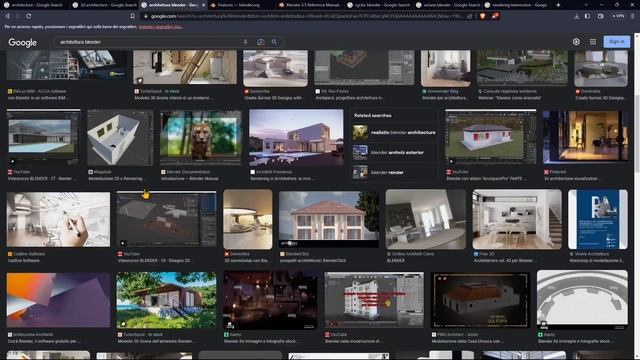
Task: Open the red-shuttered house viewport thumbnail
Action: click(x=491, y=137)
